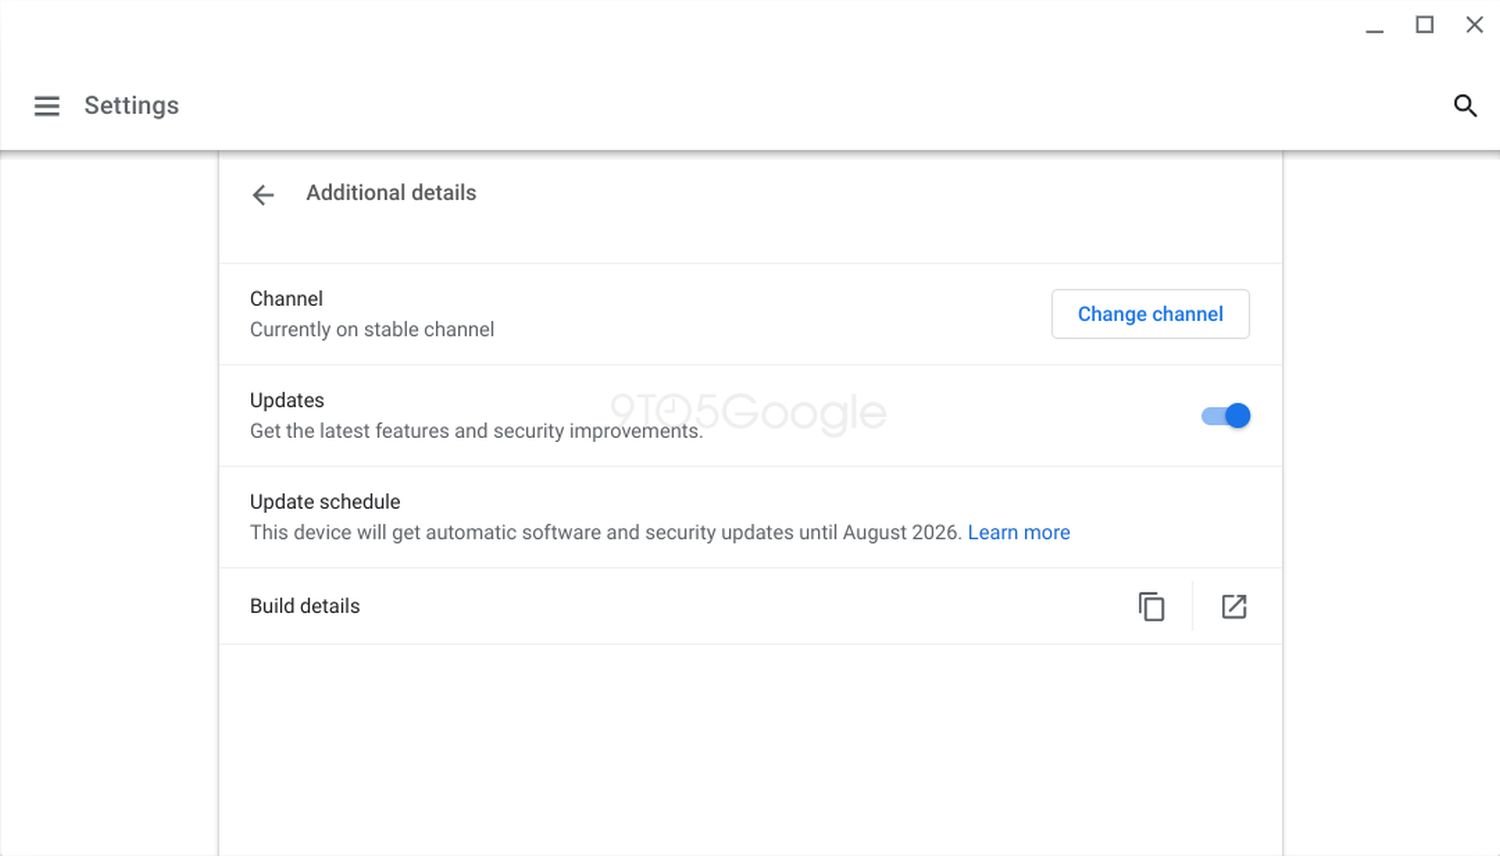Screen dimensions: 1500x856
Task: Click the 'Get the latest features' description text
Action: coord(475,431)
